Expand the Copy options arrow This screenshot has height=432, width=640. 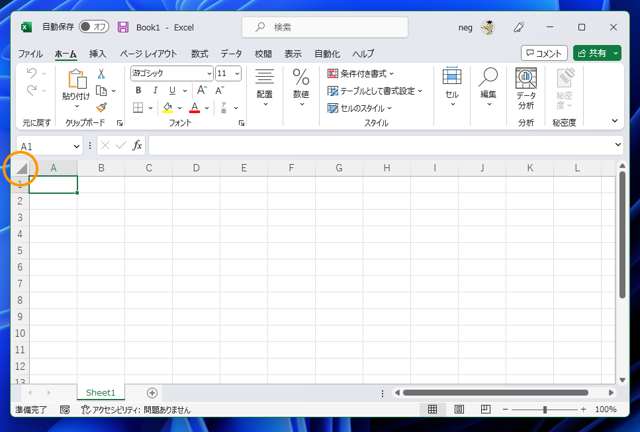click(114, 91)
